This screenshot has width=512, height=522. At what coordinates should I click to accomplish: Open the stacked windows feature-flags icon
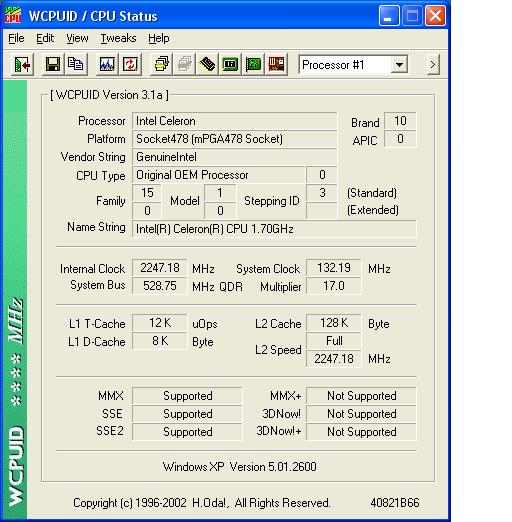point(161,64)
